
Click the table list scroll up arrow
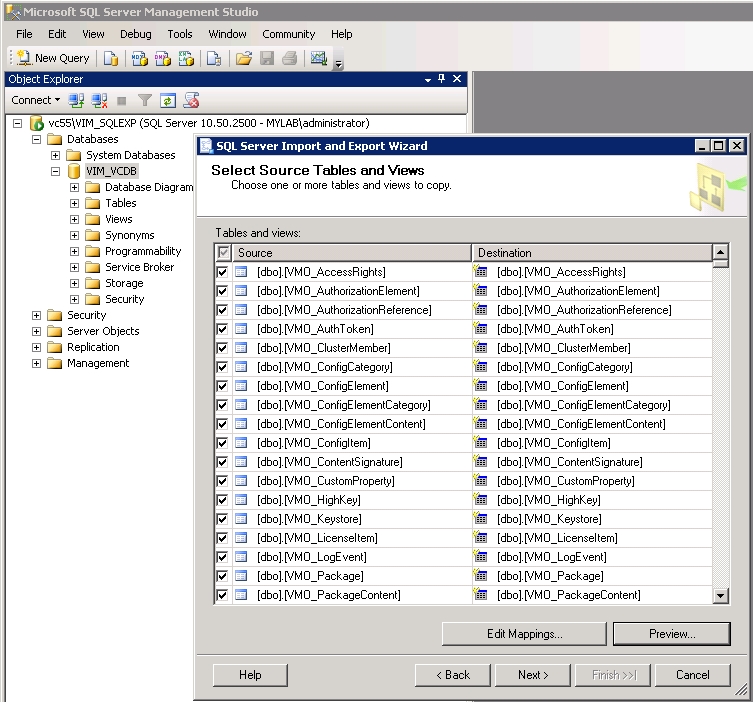(x=720, y=252)
